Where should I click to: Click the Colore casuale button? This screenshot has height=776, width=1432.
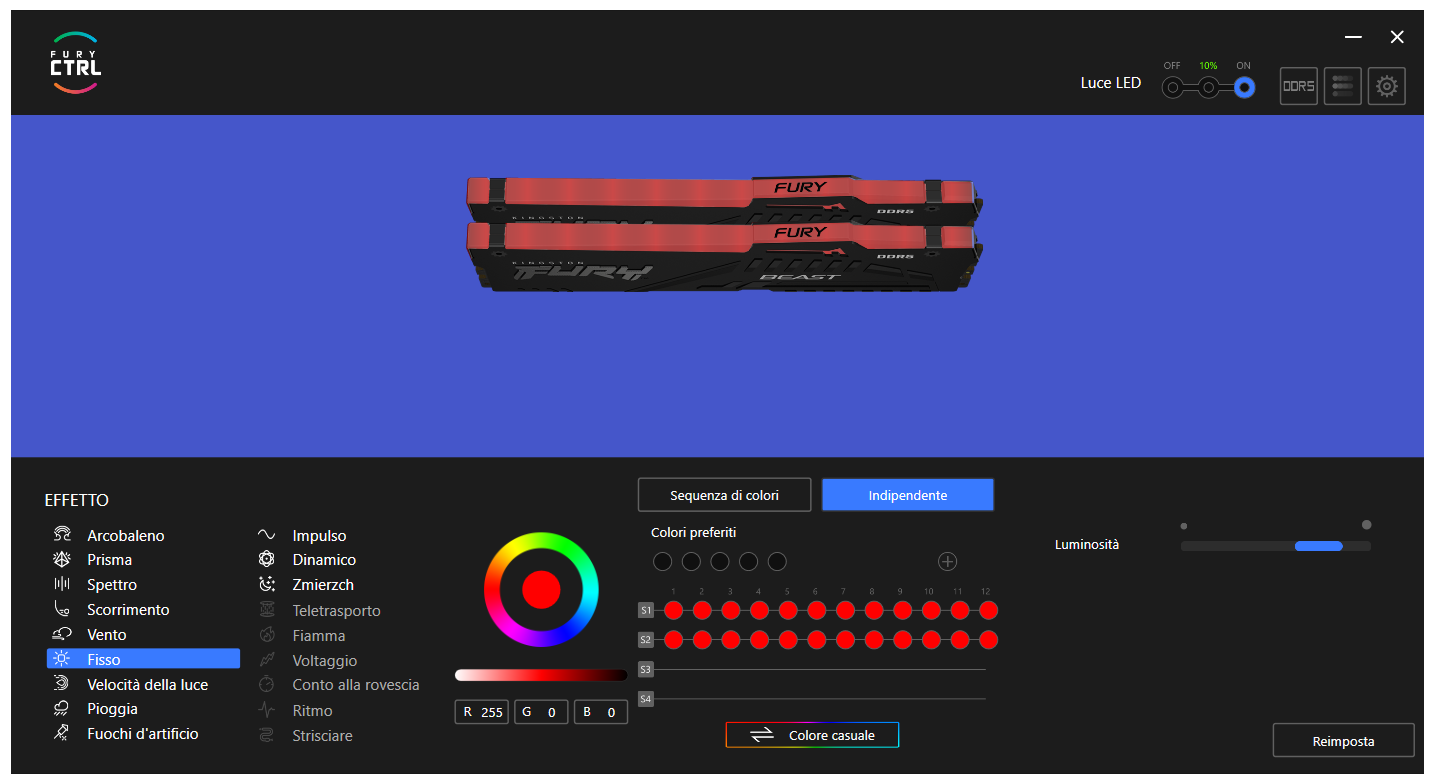(812, 735)
